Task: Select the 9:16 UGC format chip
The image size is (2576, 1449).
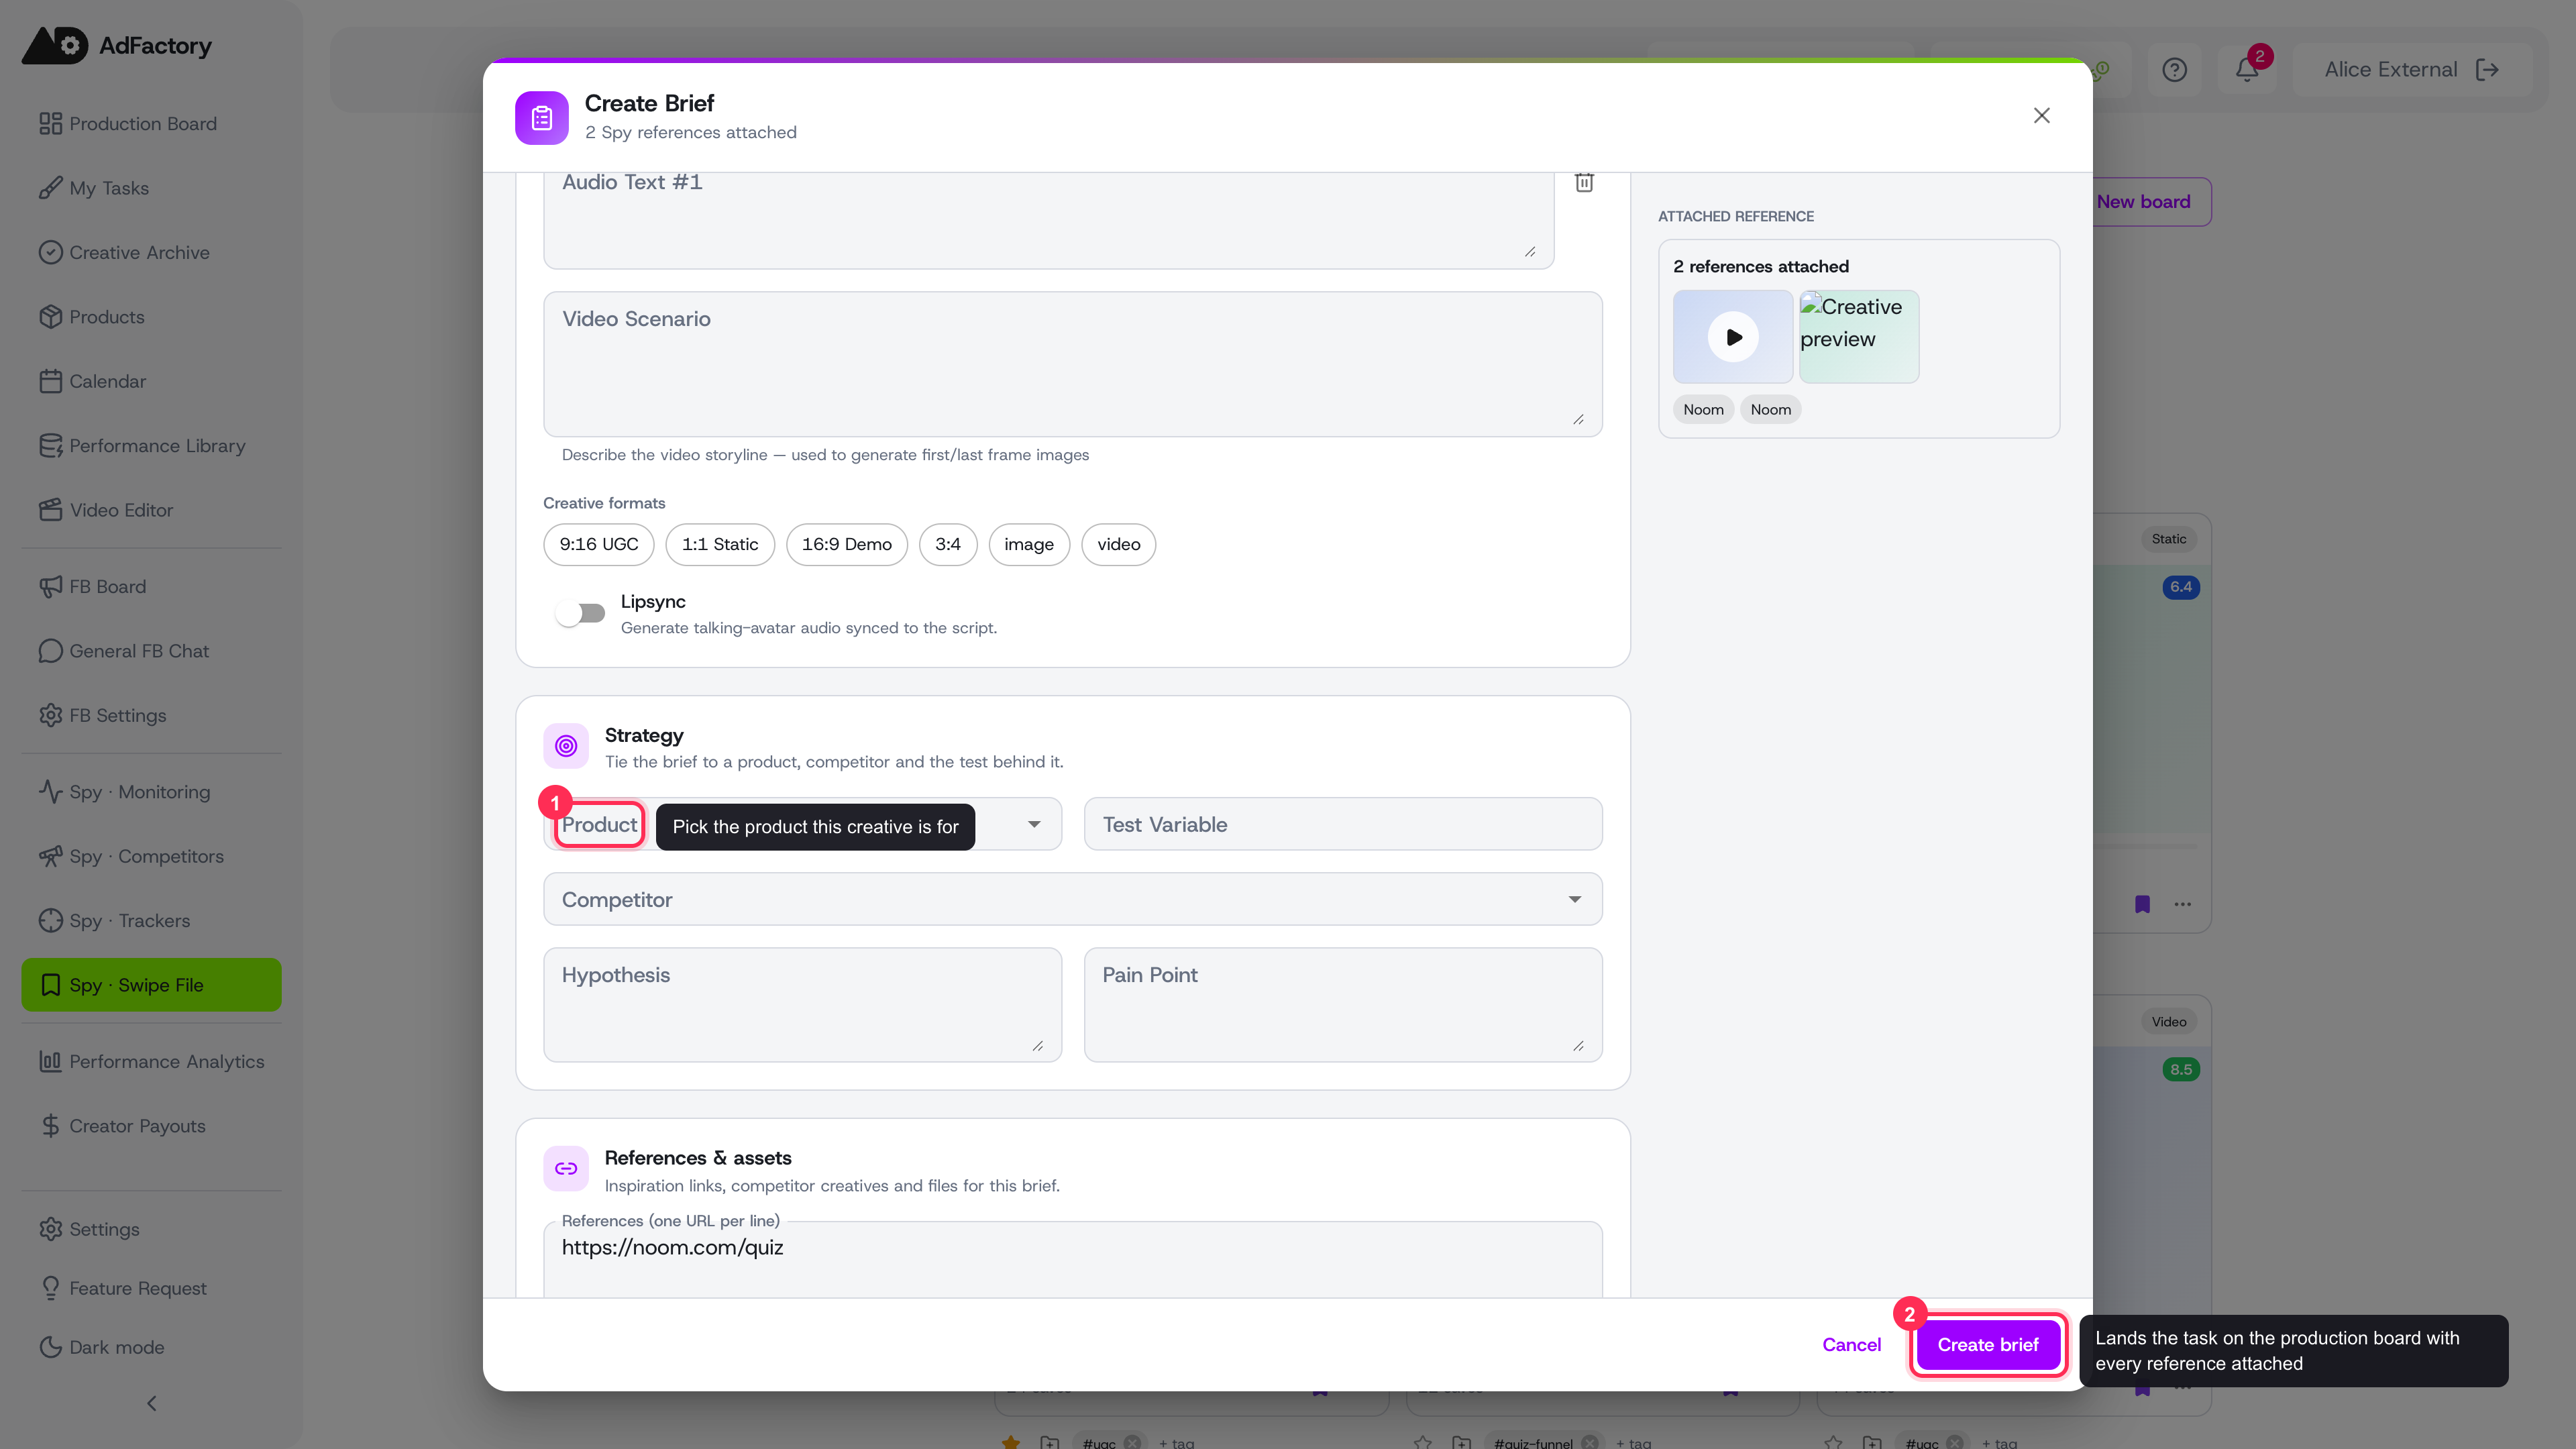Action: tap(598, 544)
